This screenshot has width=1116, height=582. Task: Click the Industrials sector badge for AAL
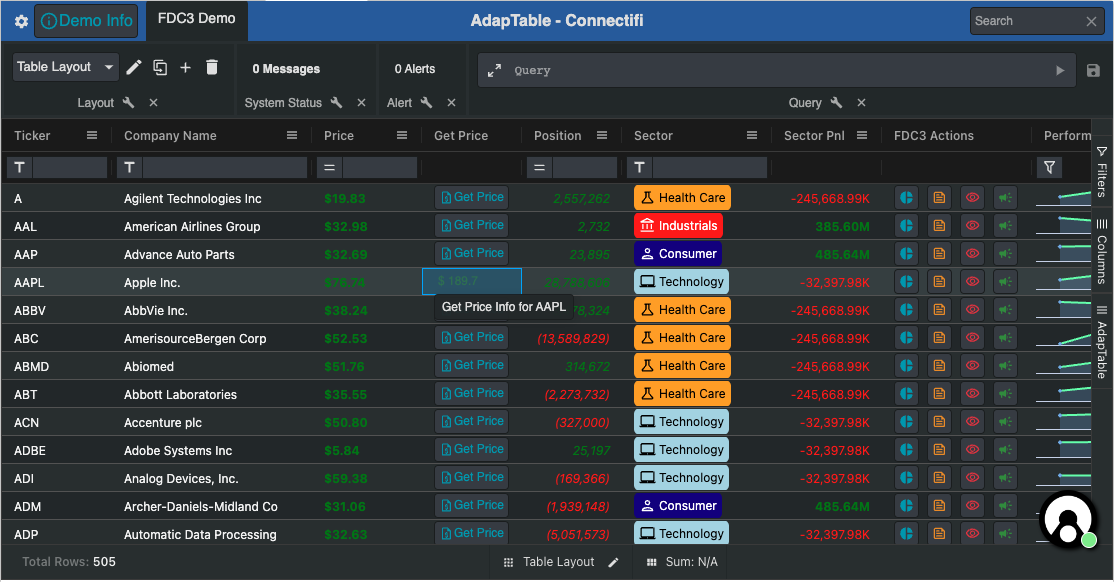678,226
